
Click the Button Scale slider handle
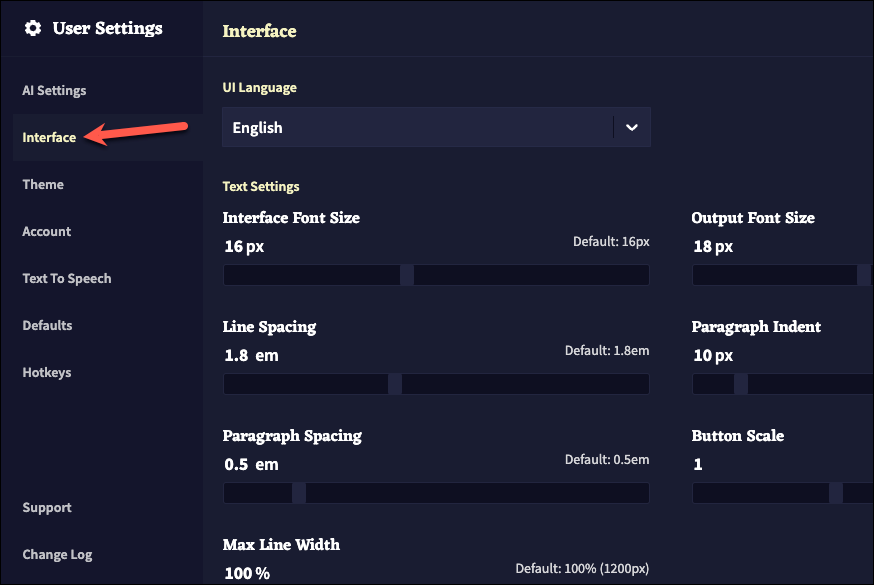tap(836, 493)
